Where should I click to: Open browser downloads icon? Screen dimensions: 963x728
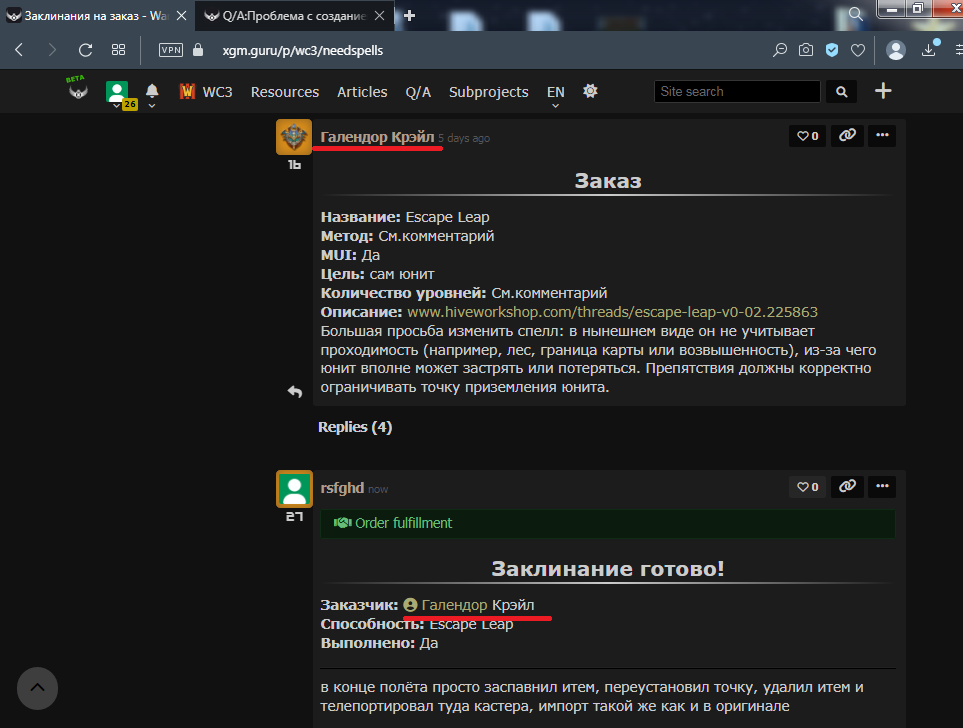(929, 50)
